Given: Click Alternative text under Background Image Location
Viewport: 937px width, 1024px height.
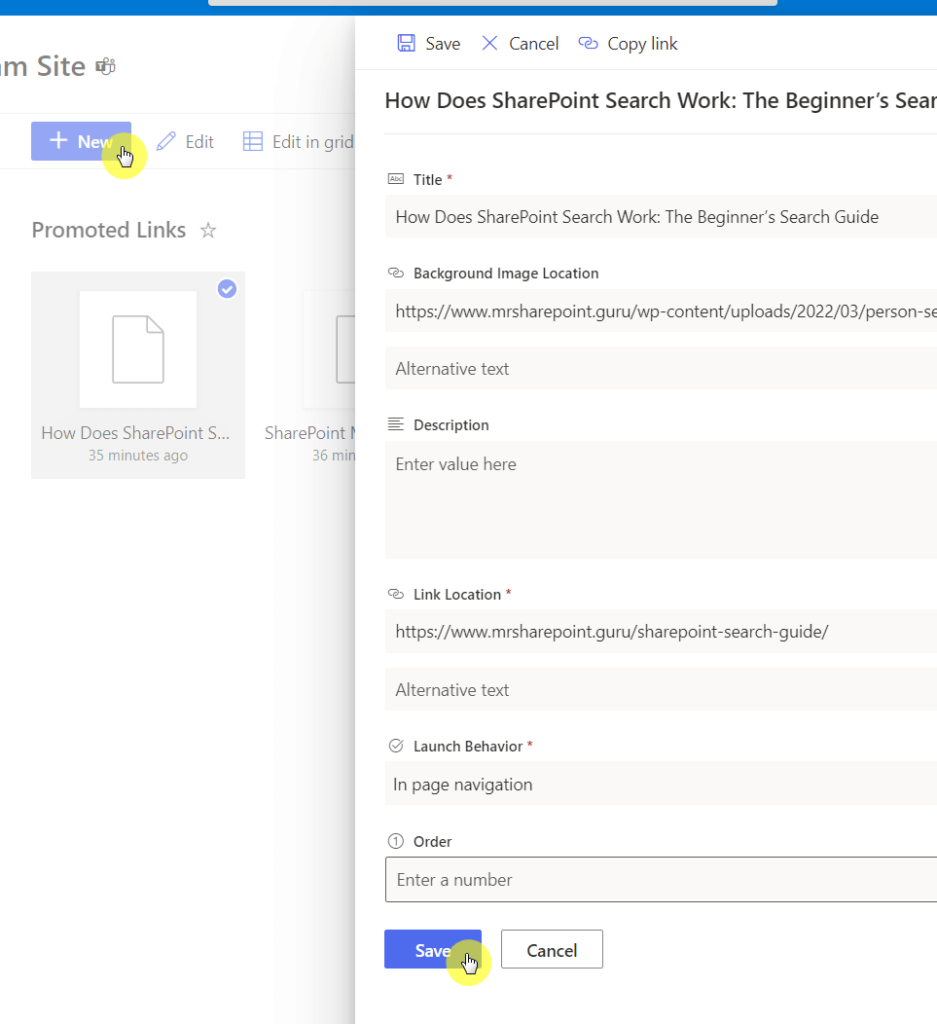Looking at the screenshot, I should 661,368.
